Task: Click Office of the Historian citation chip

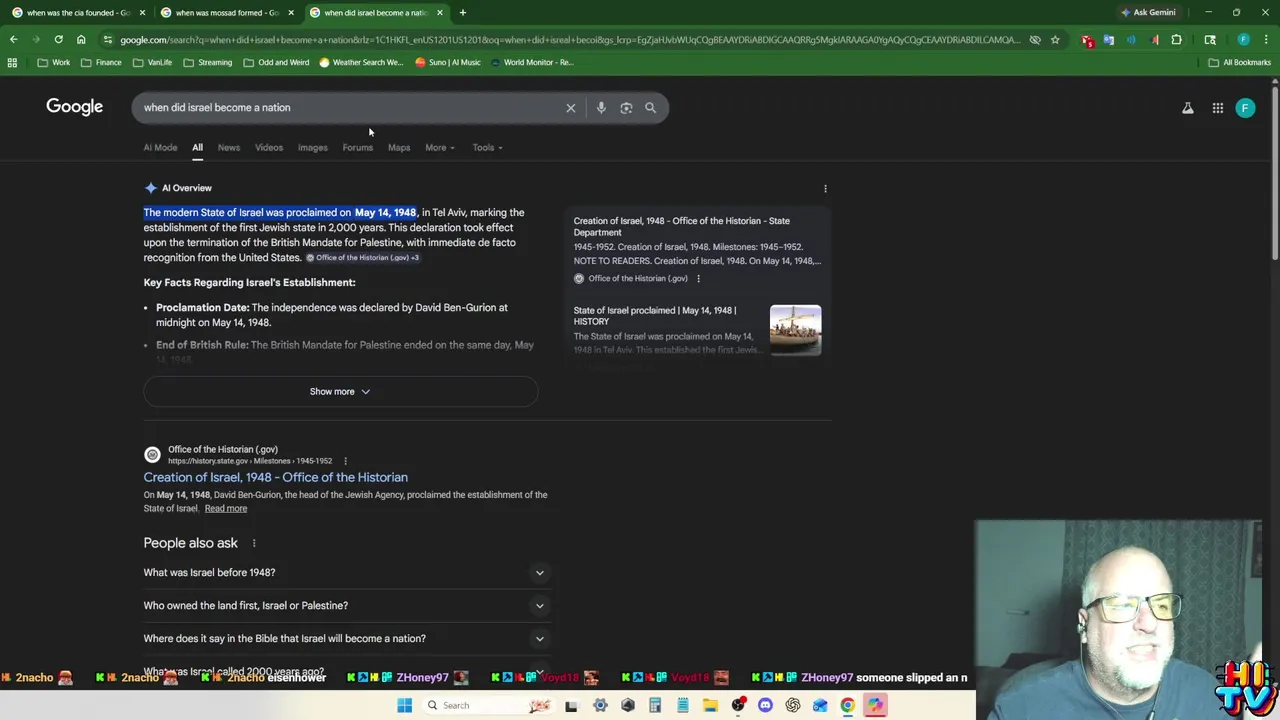Action: click(x=363, y=258)
